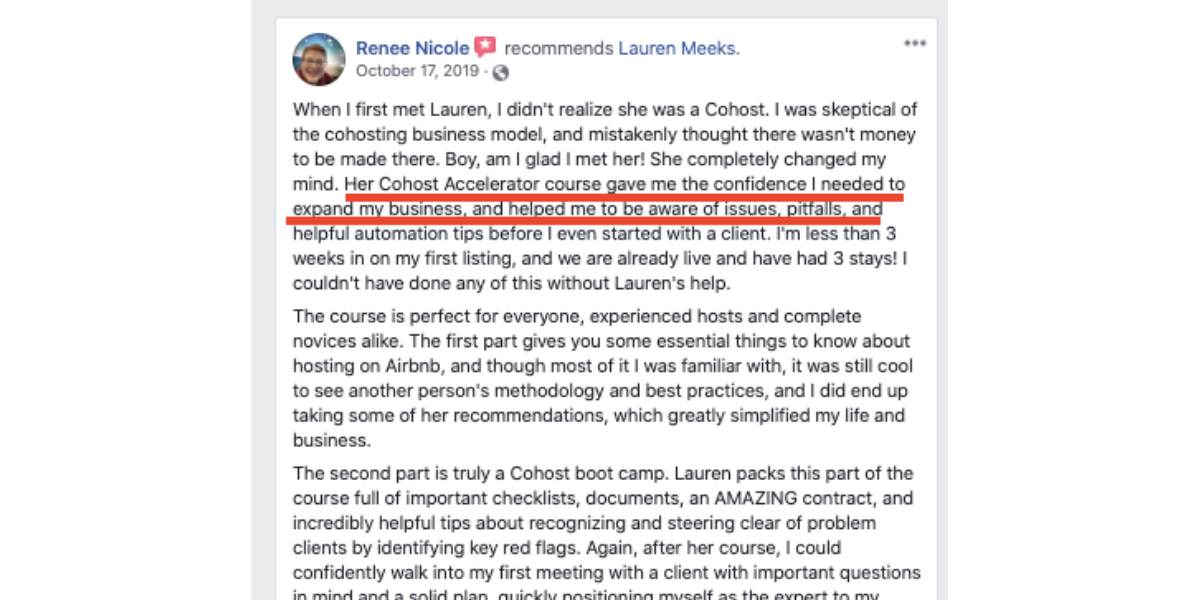Open the post options three-dot menu
This screenshot has height=600, width=1200.
click(x=914, y=44)
